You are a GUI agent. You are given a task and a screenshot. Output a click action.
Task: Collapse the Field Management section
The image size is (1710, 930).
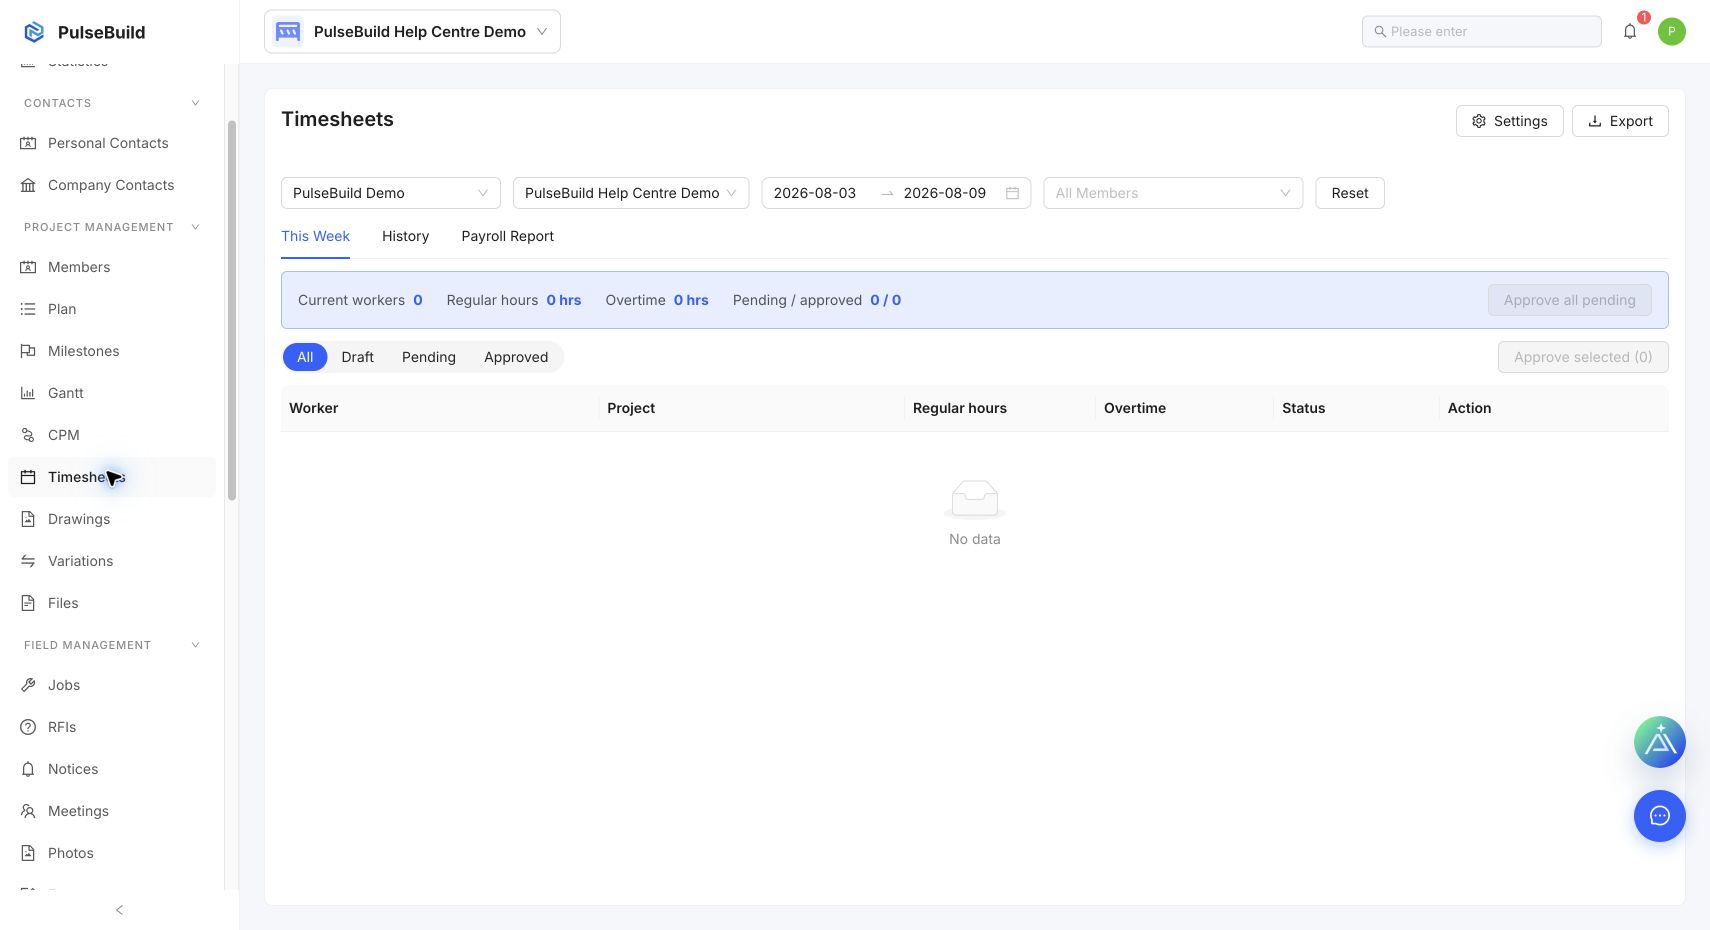pyautogui.click(x=195, y=645)
